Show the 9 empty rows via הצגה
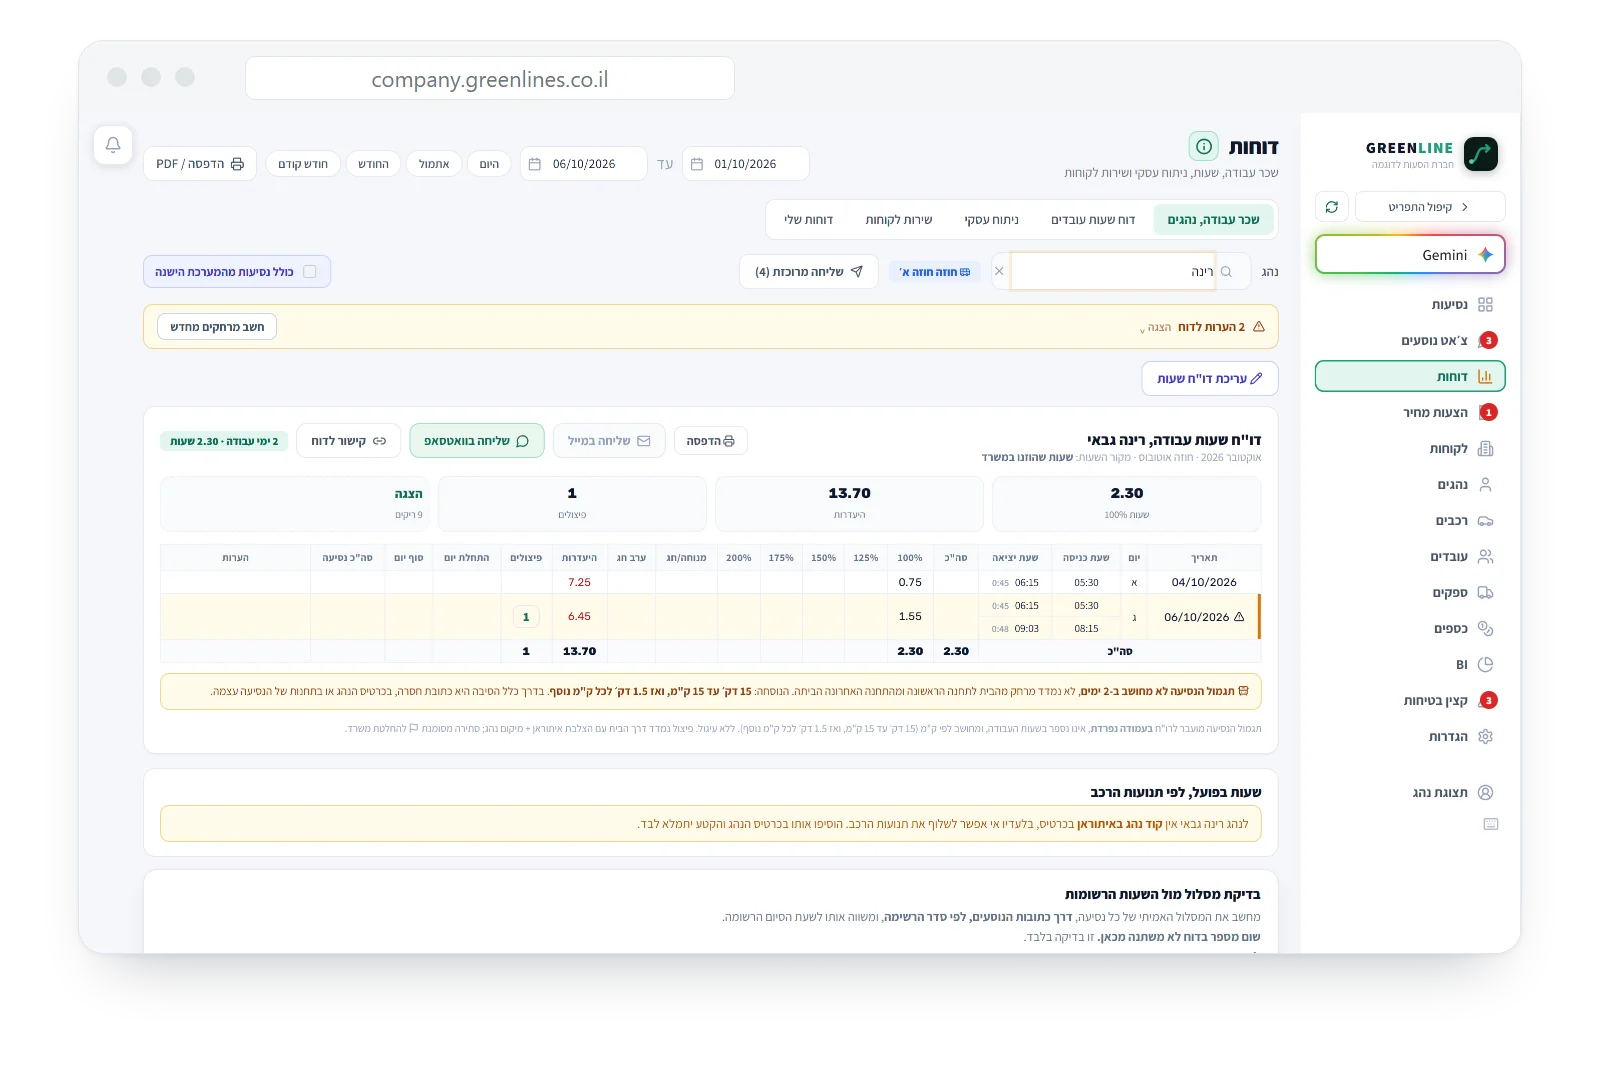The image size is (1600, 1074). pyautogui.click(x=408, y=494)
